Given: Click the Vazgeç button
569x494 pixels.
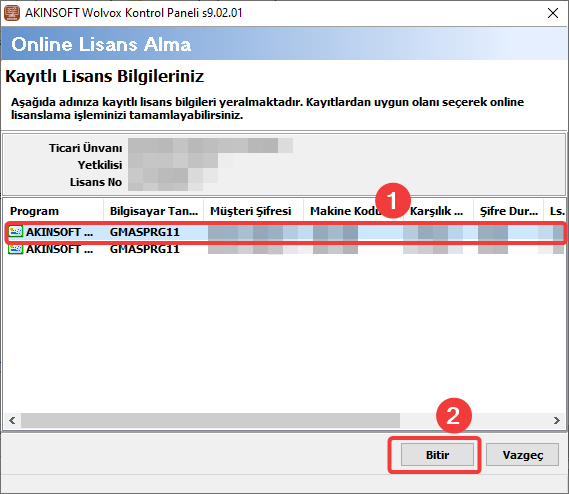Looking at the screenshot, I should (522, 454).
